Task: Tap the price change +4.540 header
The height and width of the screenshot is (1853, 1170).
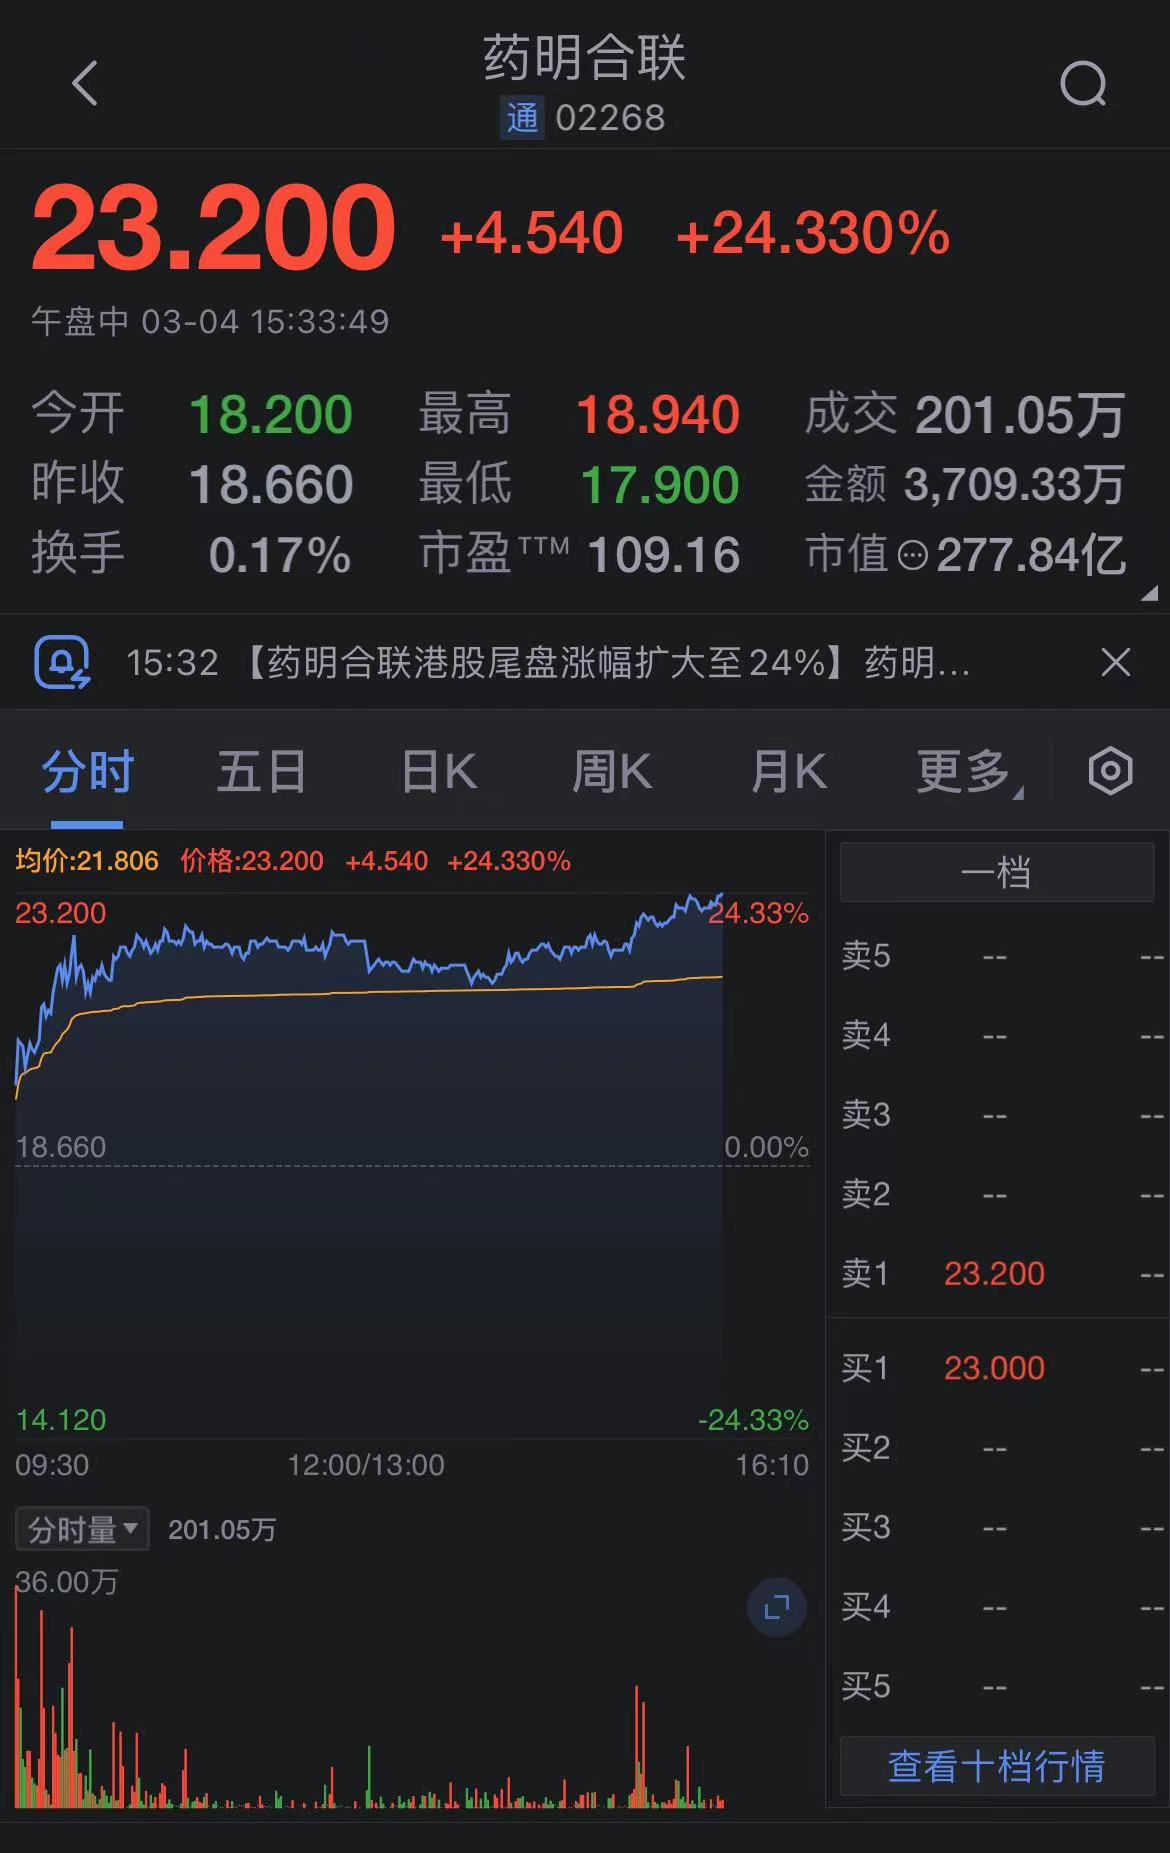Action: (x=532, y=234)
